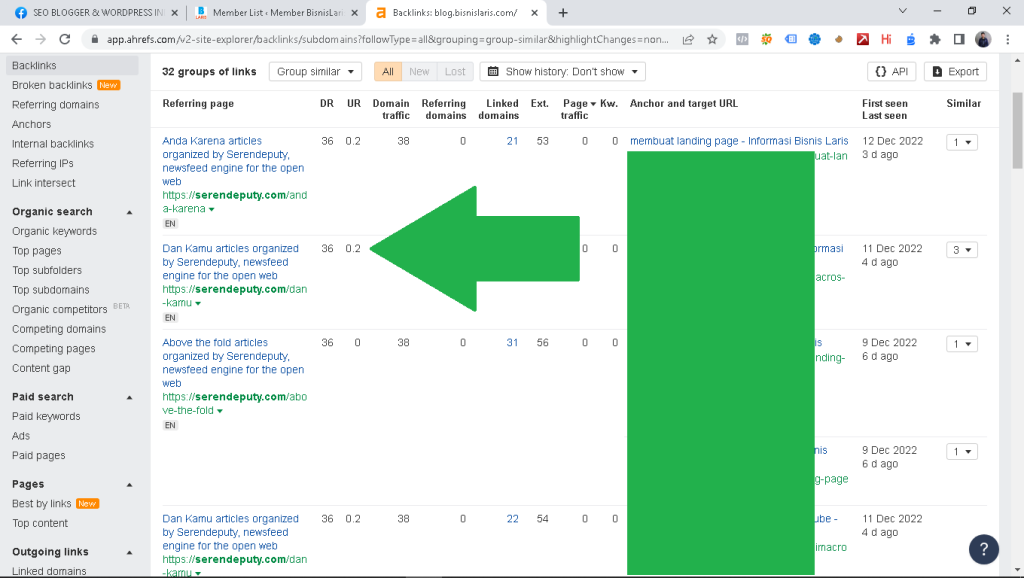Open the membuat landing page anchor link
Image resolution: width=1024 pixels, height=578 pixels.
coord(739,141)
